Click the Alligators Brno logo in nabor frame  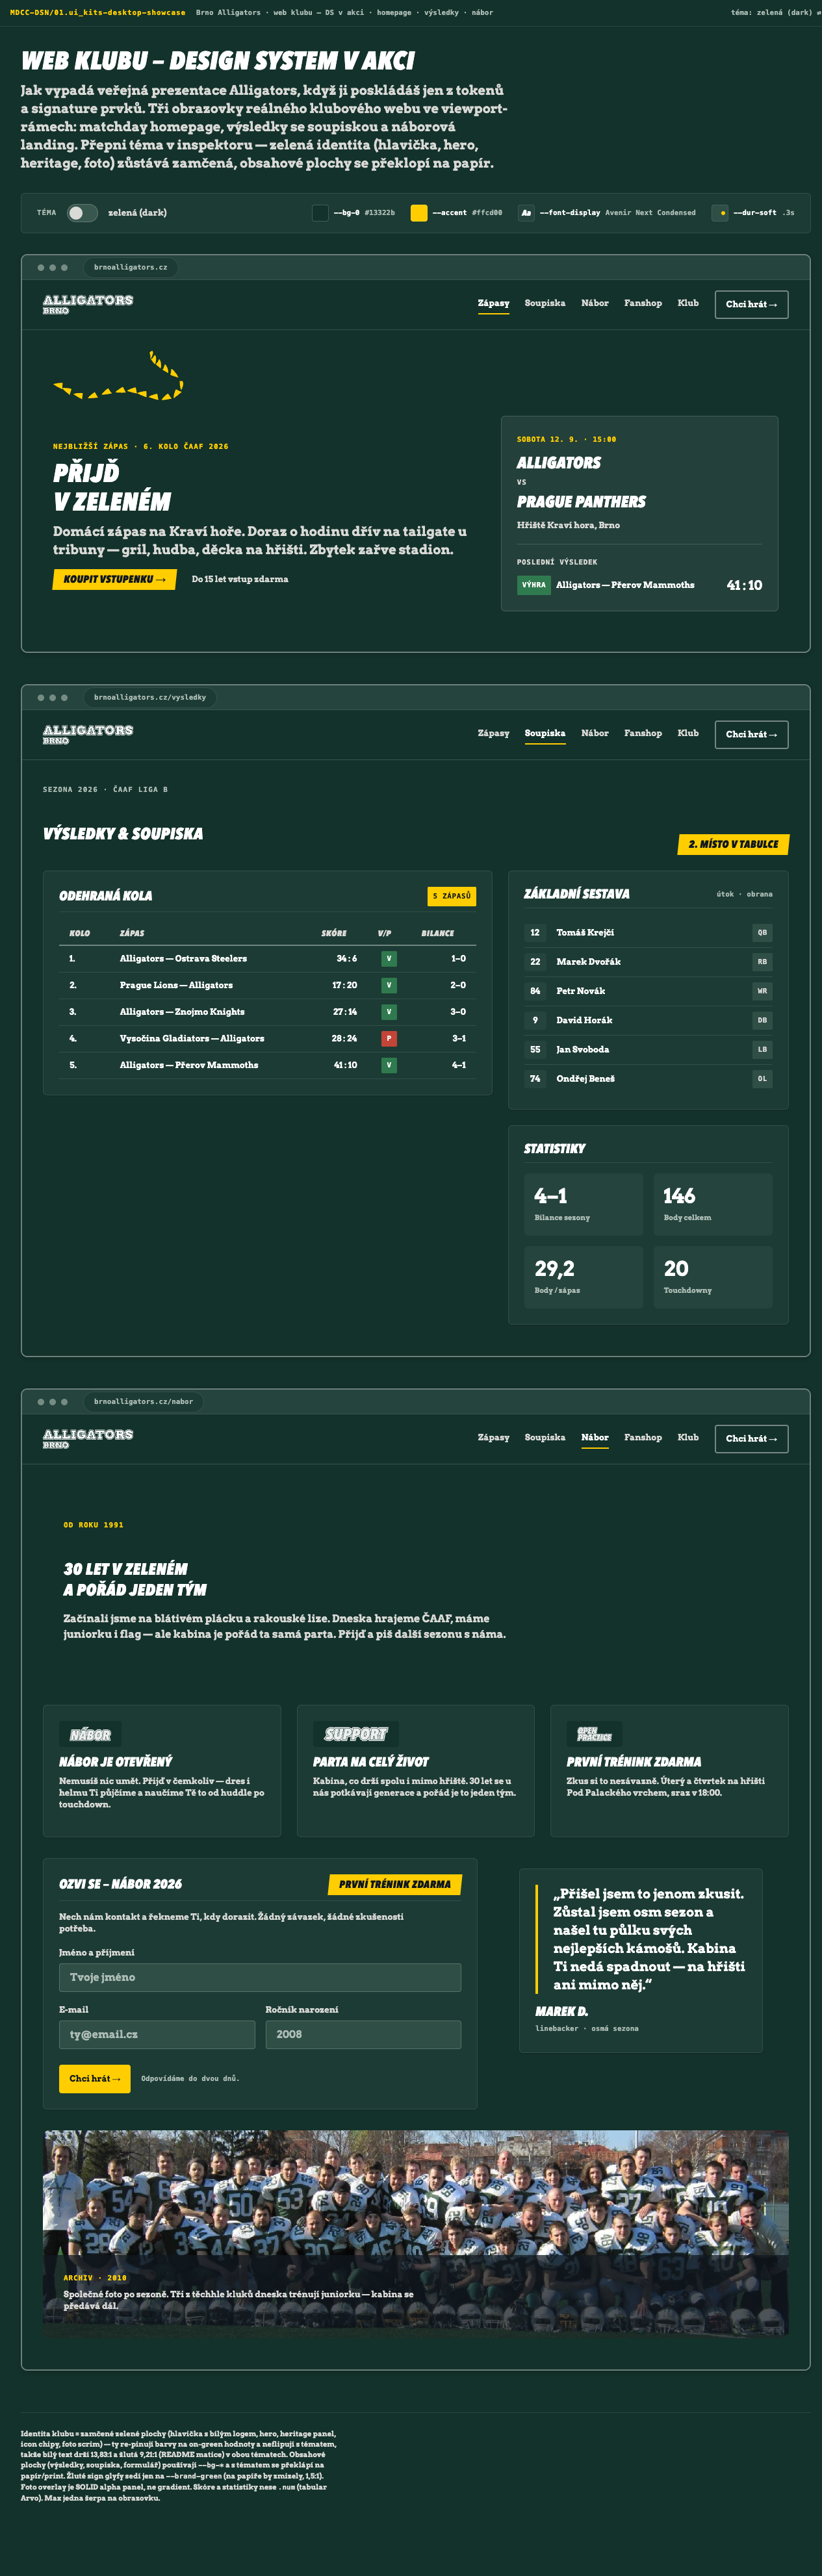tap(88, 1438)
